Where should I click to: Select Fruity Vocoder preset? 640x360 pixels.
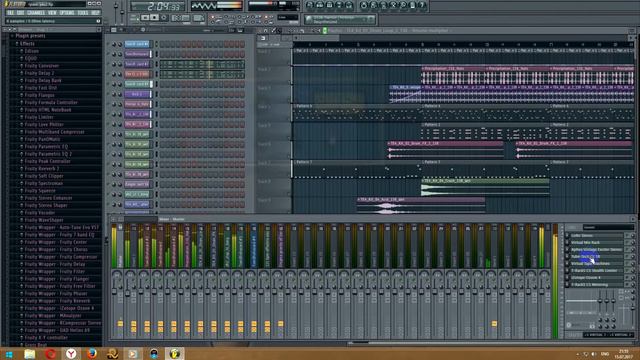[x=40, y=213]
